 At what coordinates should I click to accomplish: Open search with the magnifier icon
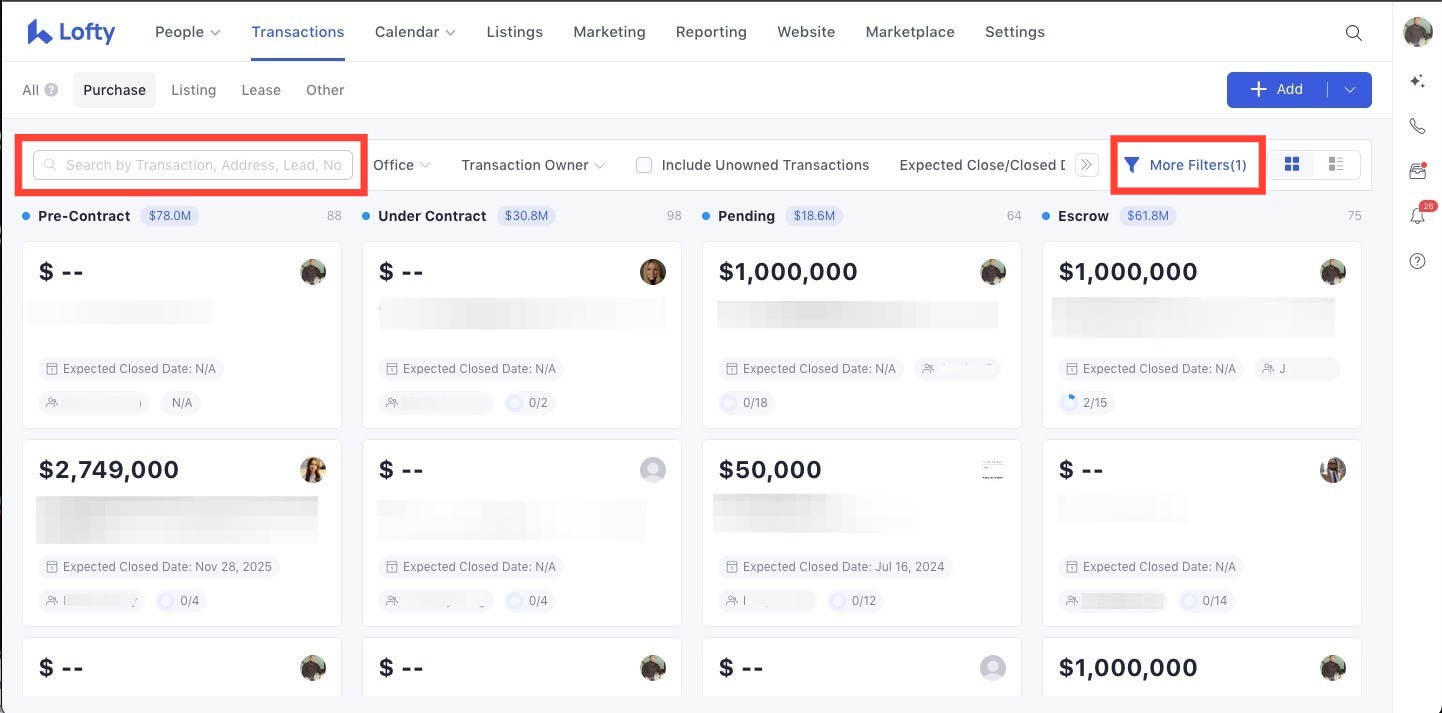click(1353, 33)
